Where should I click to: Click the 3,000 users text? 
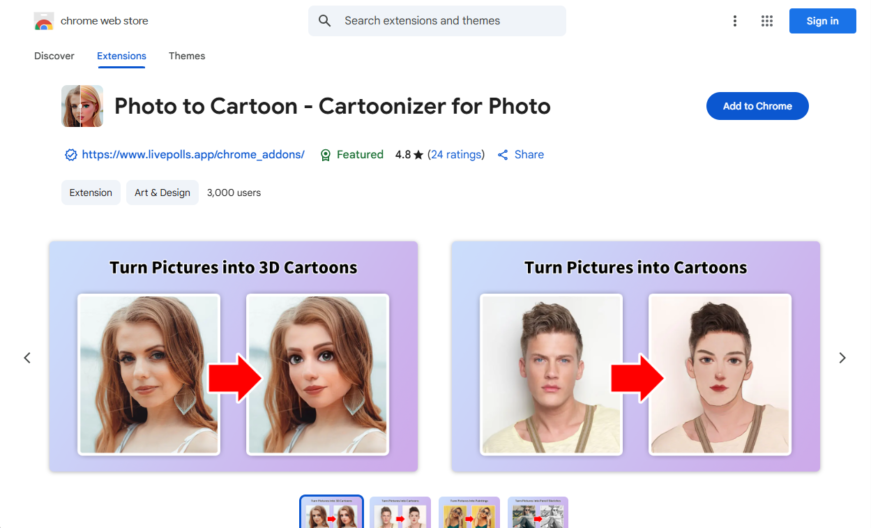click(234, 193)
